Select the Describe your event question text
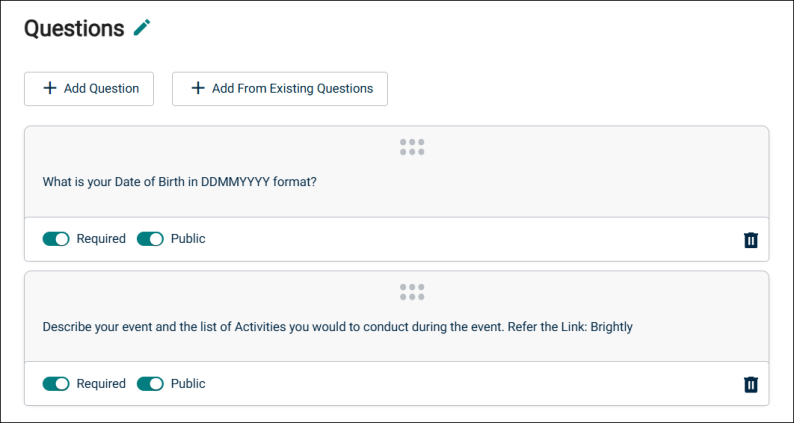Screen dimensions: 794x423 (338, 327)
